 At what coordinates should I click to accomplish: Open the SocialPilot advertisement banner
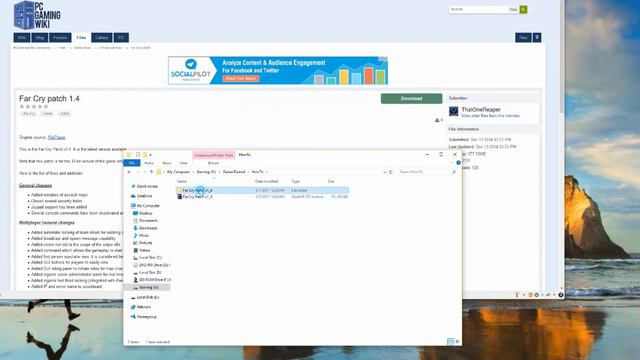[278, 71]
